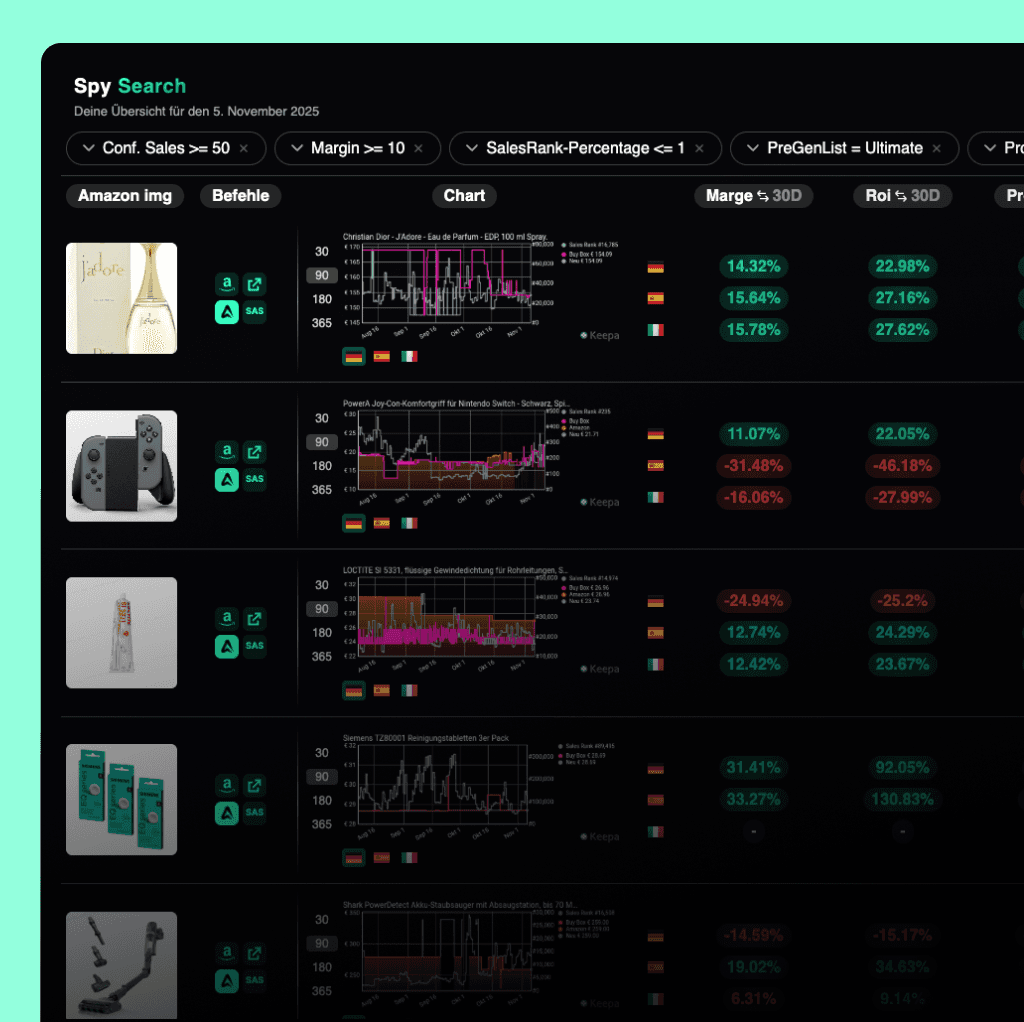This screenshot has height=1022, width=1024.
Task: Click the green A icon in Dior row
Action: click(227, 311)
